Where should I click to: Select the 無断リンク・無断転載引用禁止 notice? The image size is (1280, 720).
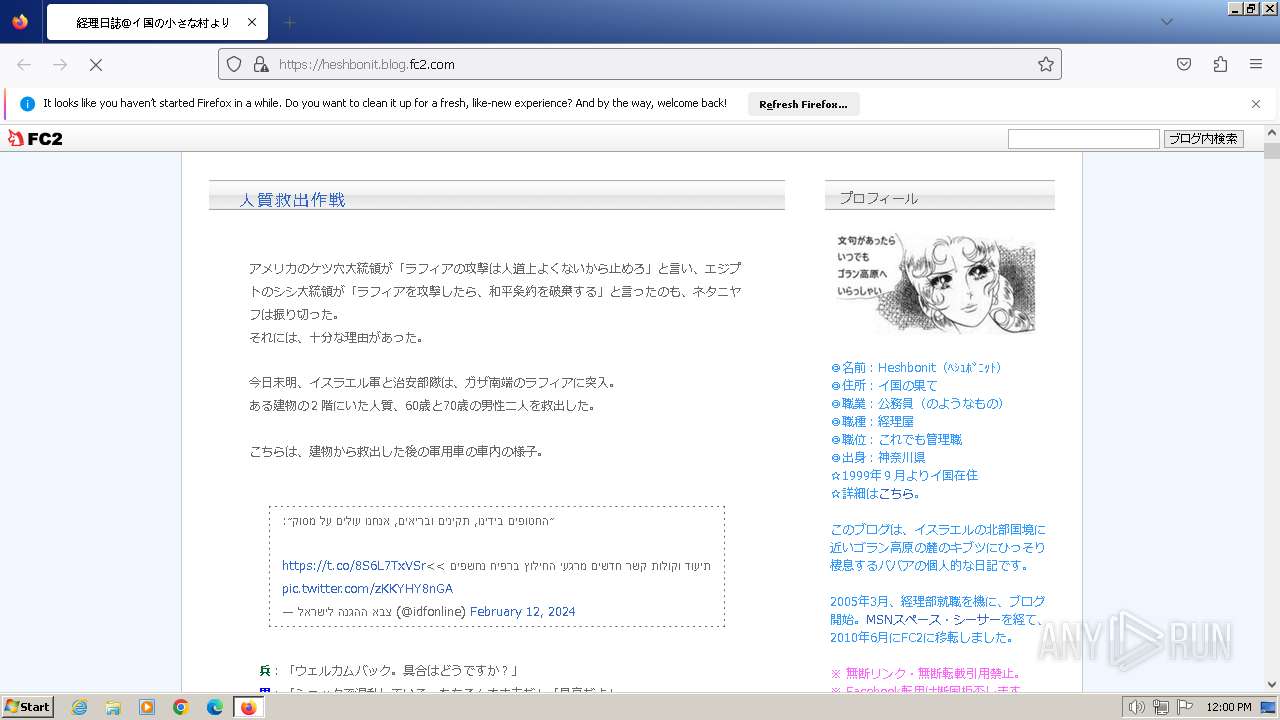click(925, 673)
